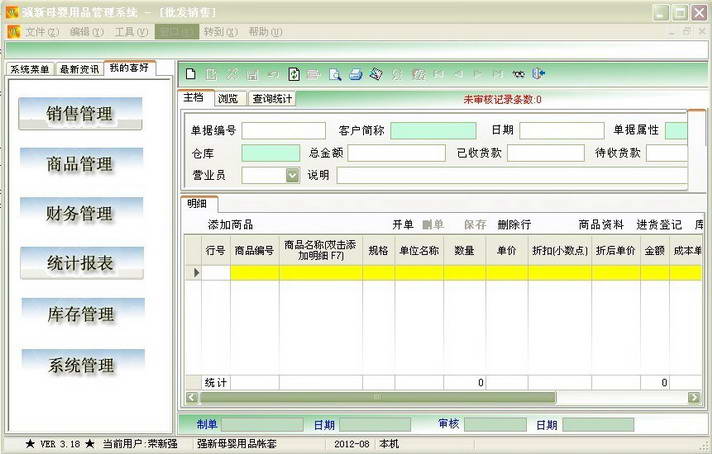Click the Edit record pencil-page icon
The image size is (712, 454).
[x=211, y=74]
